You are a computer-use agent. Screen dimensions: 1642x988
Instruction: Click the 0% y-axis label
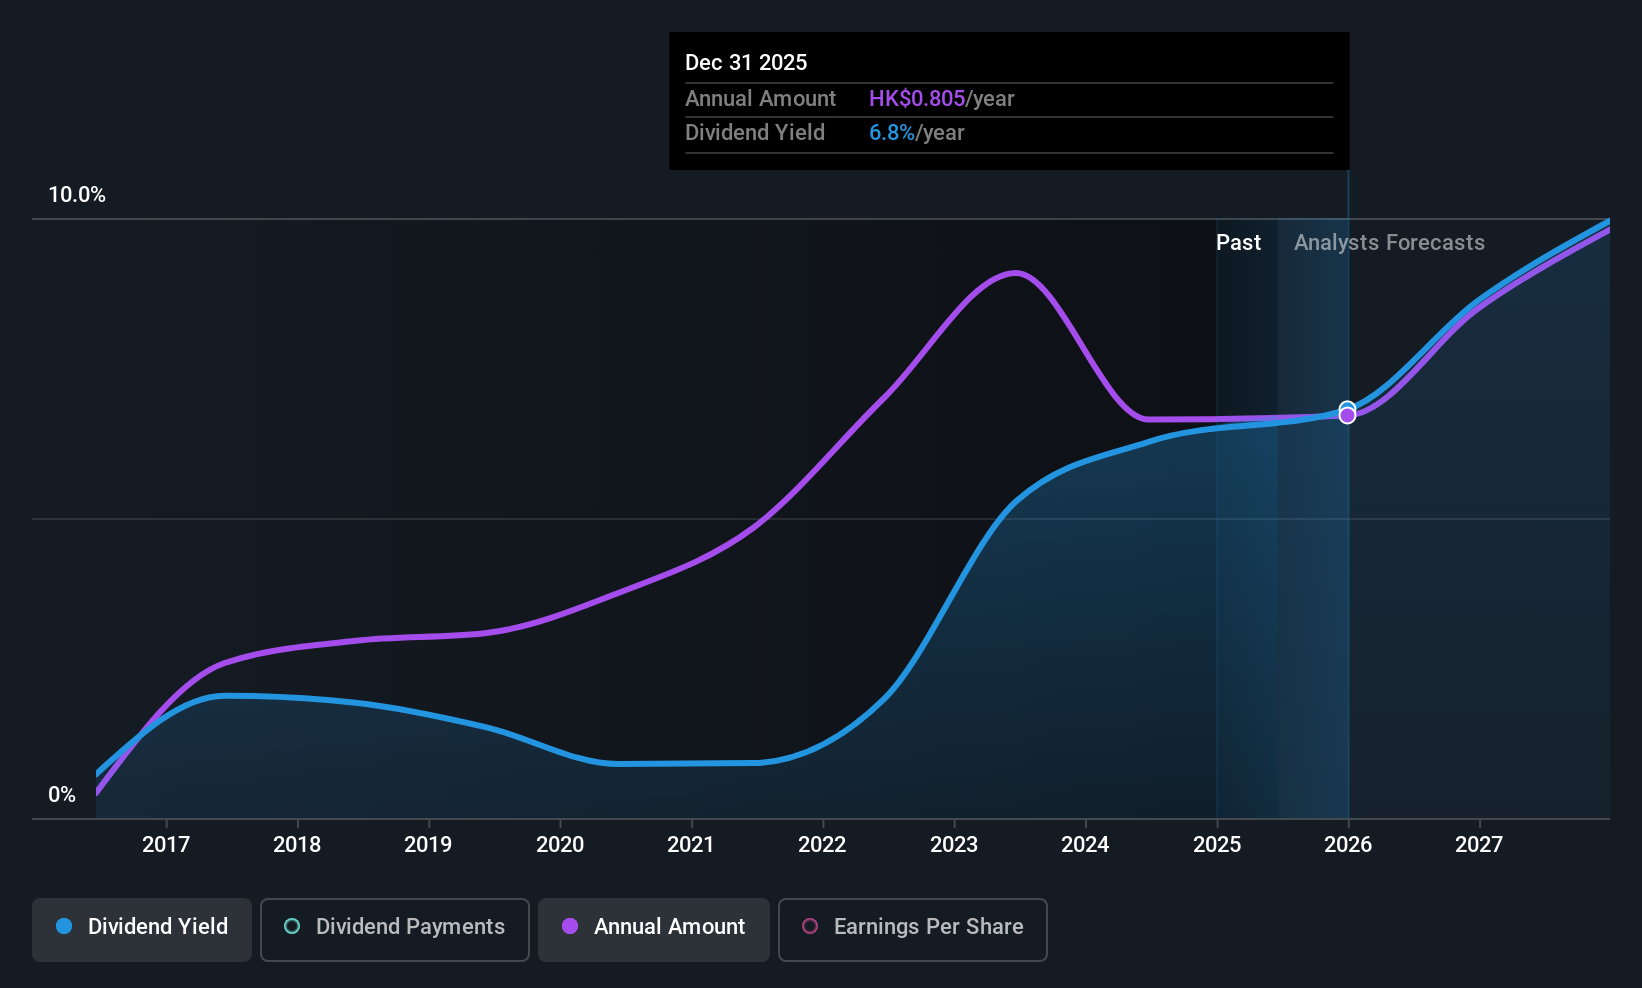[x=62, y=794]
